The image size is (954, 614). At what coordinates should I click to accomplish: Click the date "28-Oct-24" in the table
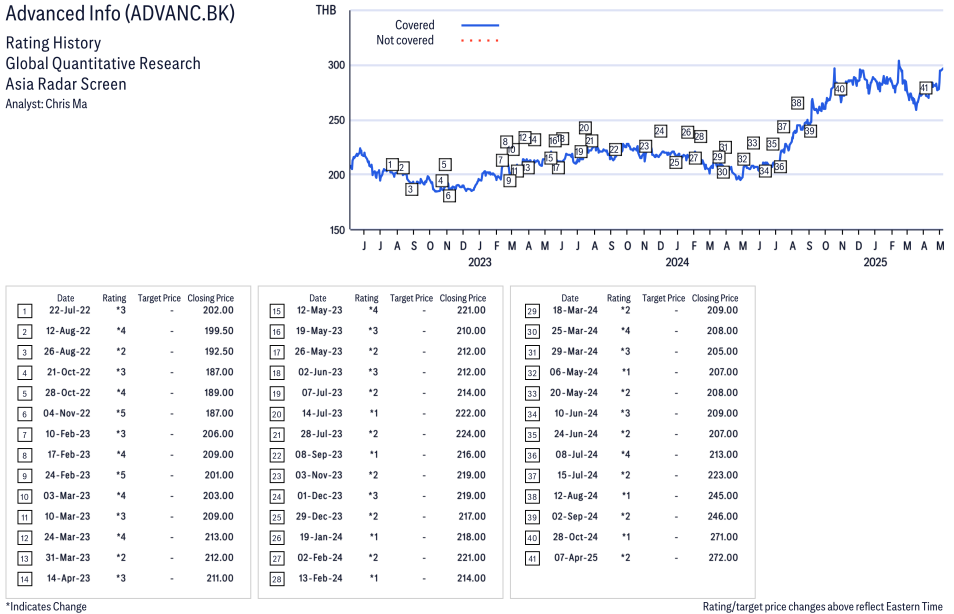[x=575, y=537]
